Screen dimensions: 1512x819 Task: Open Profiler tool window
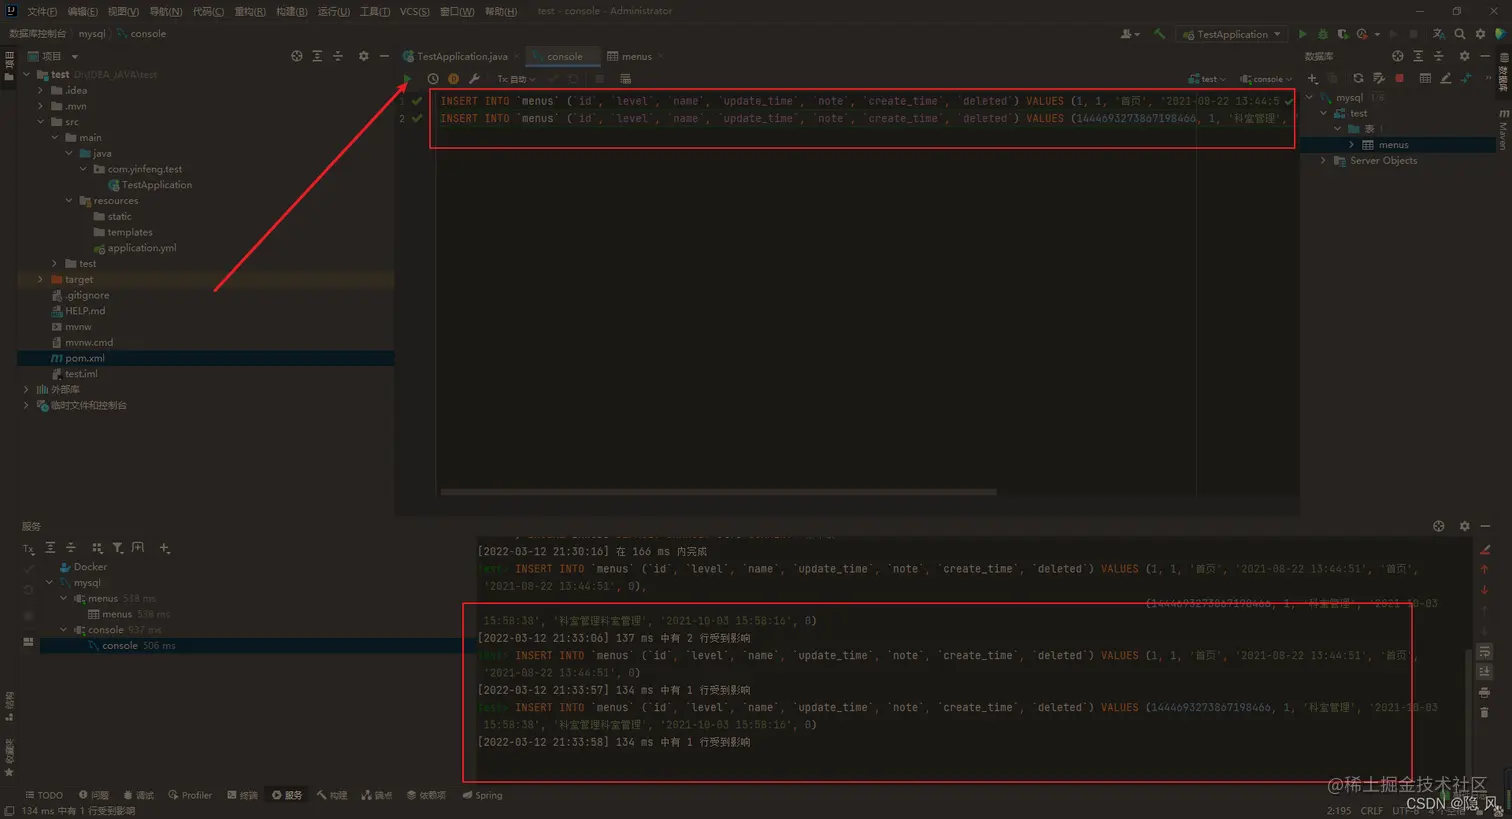click(190, 796)
